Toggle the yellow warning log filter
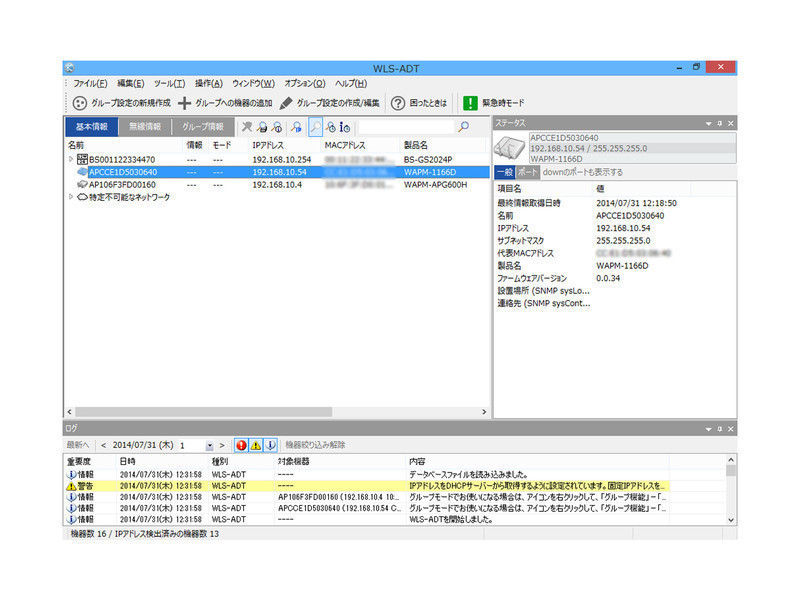Image resolution: width=800 pixels, height=600 pixels. 256,444
